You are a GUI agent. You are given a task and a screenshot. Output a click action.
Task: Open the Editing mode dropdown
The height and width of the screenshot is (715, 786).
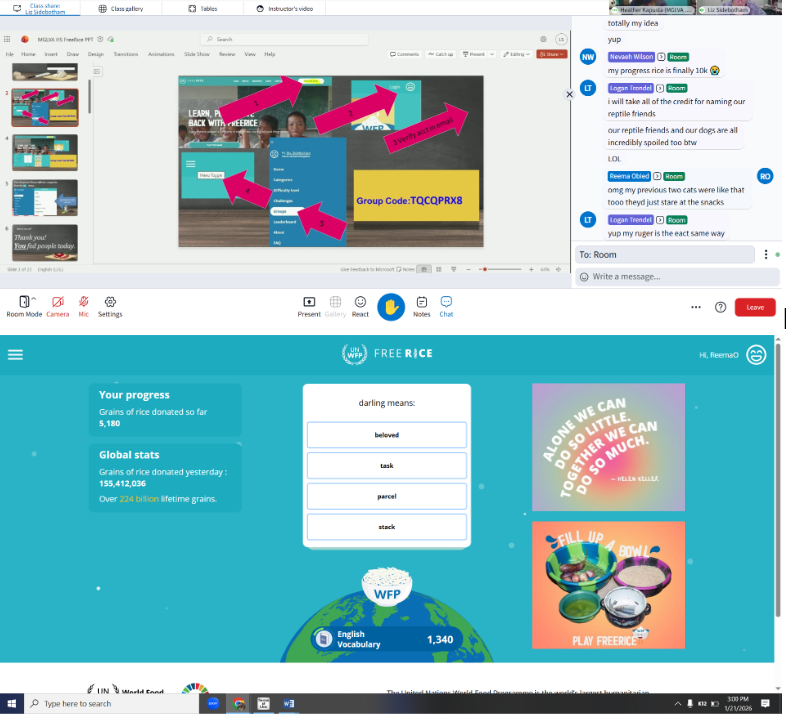(516, 54)
